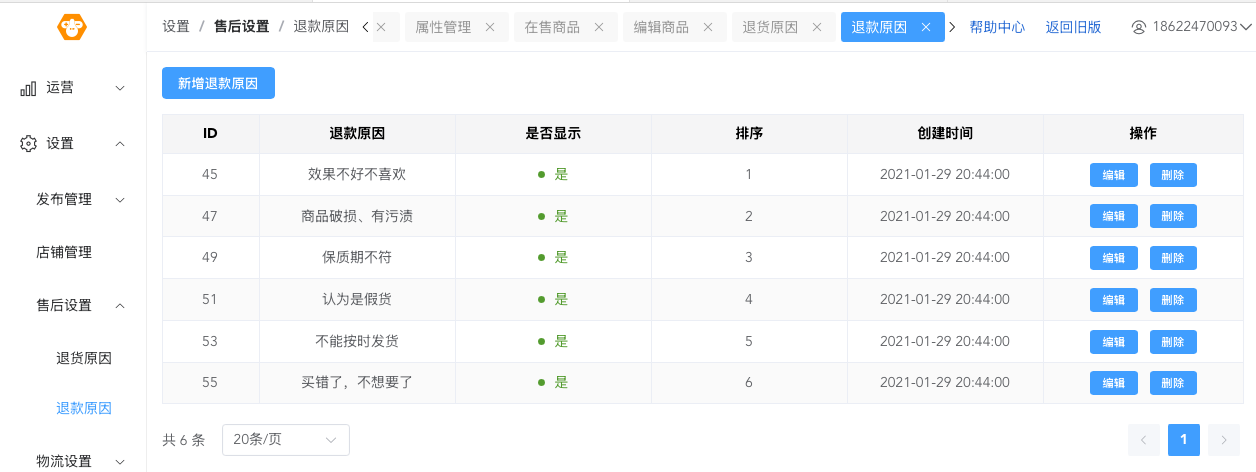The width and height of the screenshot is (1256, 472).
Task: Click the 运营 bar chart icon
Action: [28, 88]
